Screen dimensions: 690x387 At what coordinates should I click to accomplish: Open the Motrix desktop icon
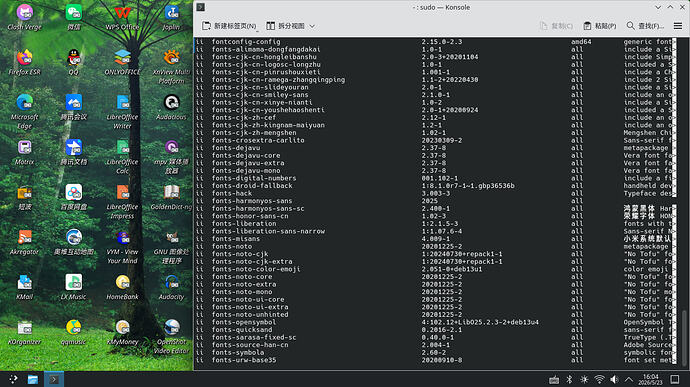[25, 147]
